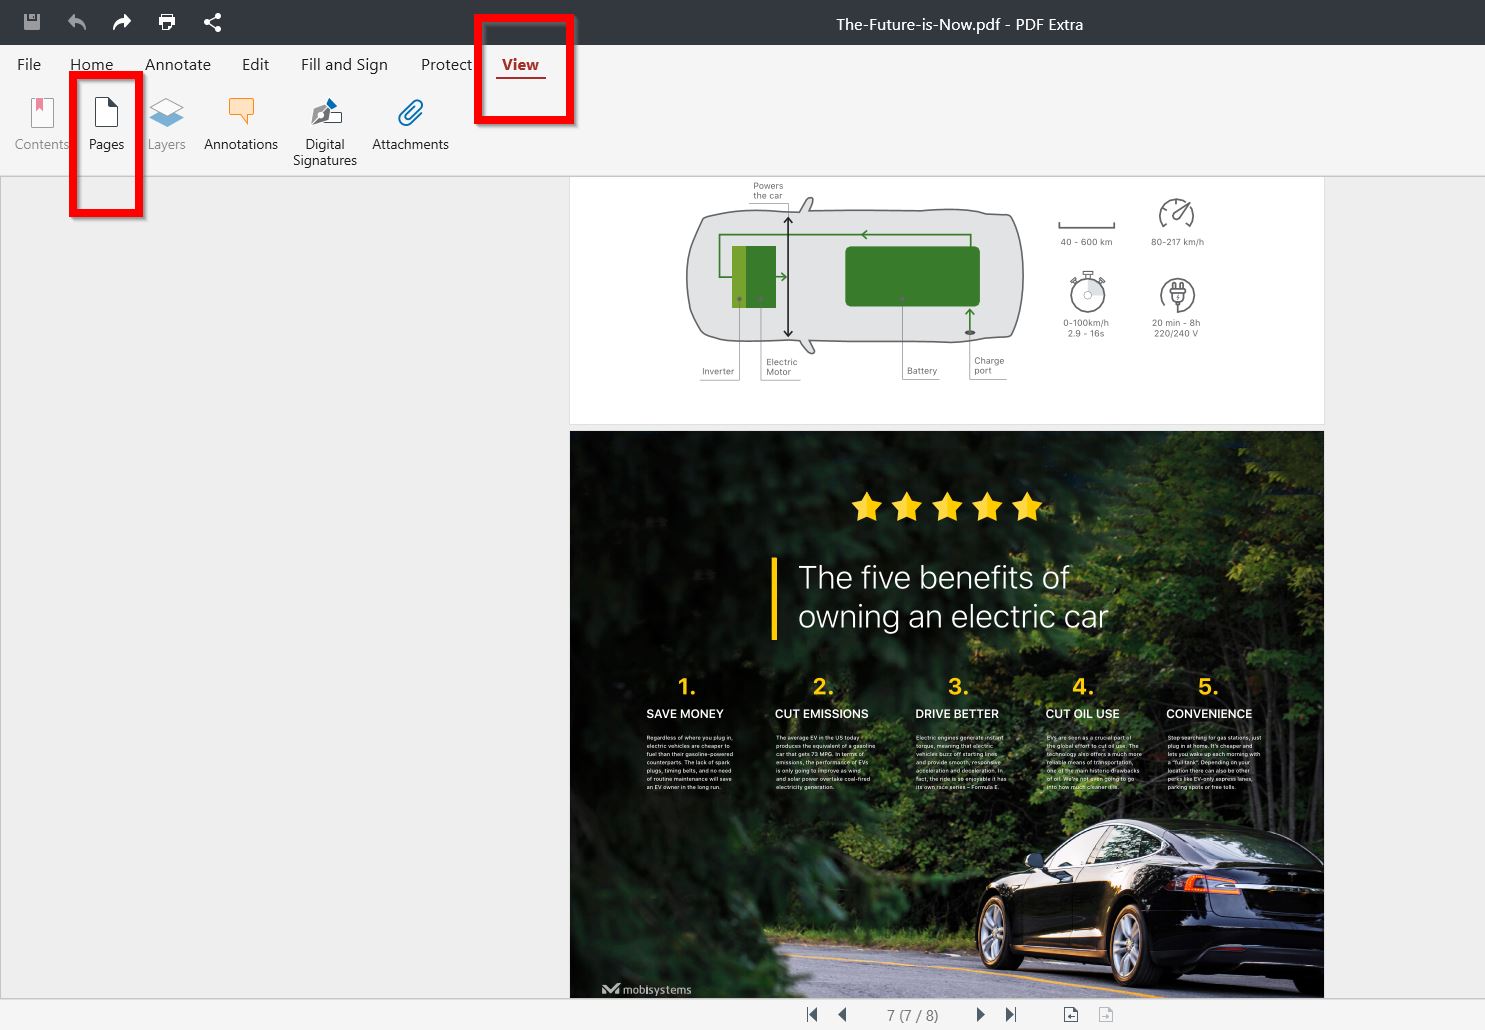Undo the last action

[x=76, y=22]
